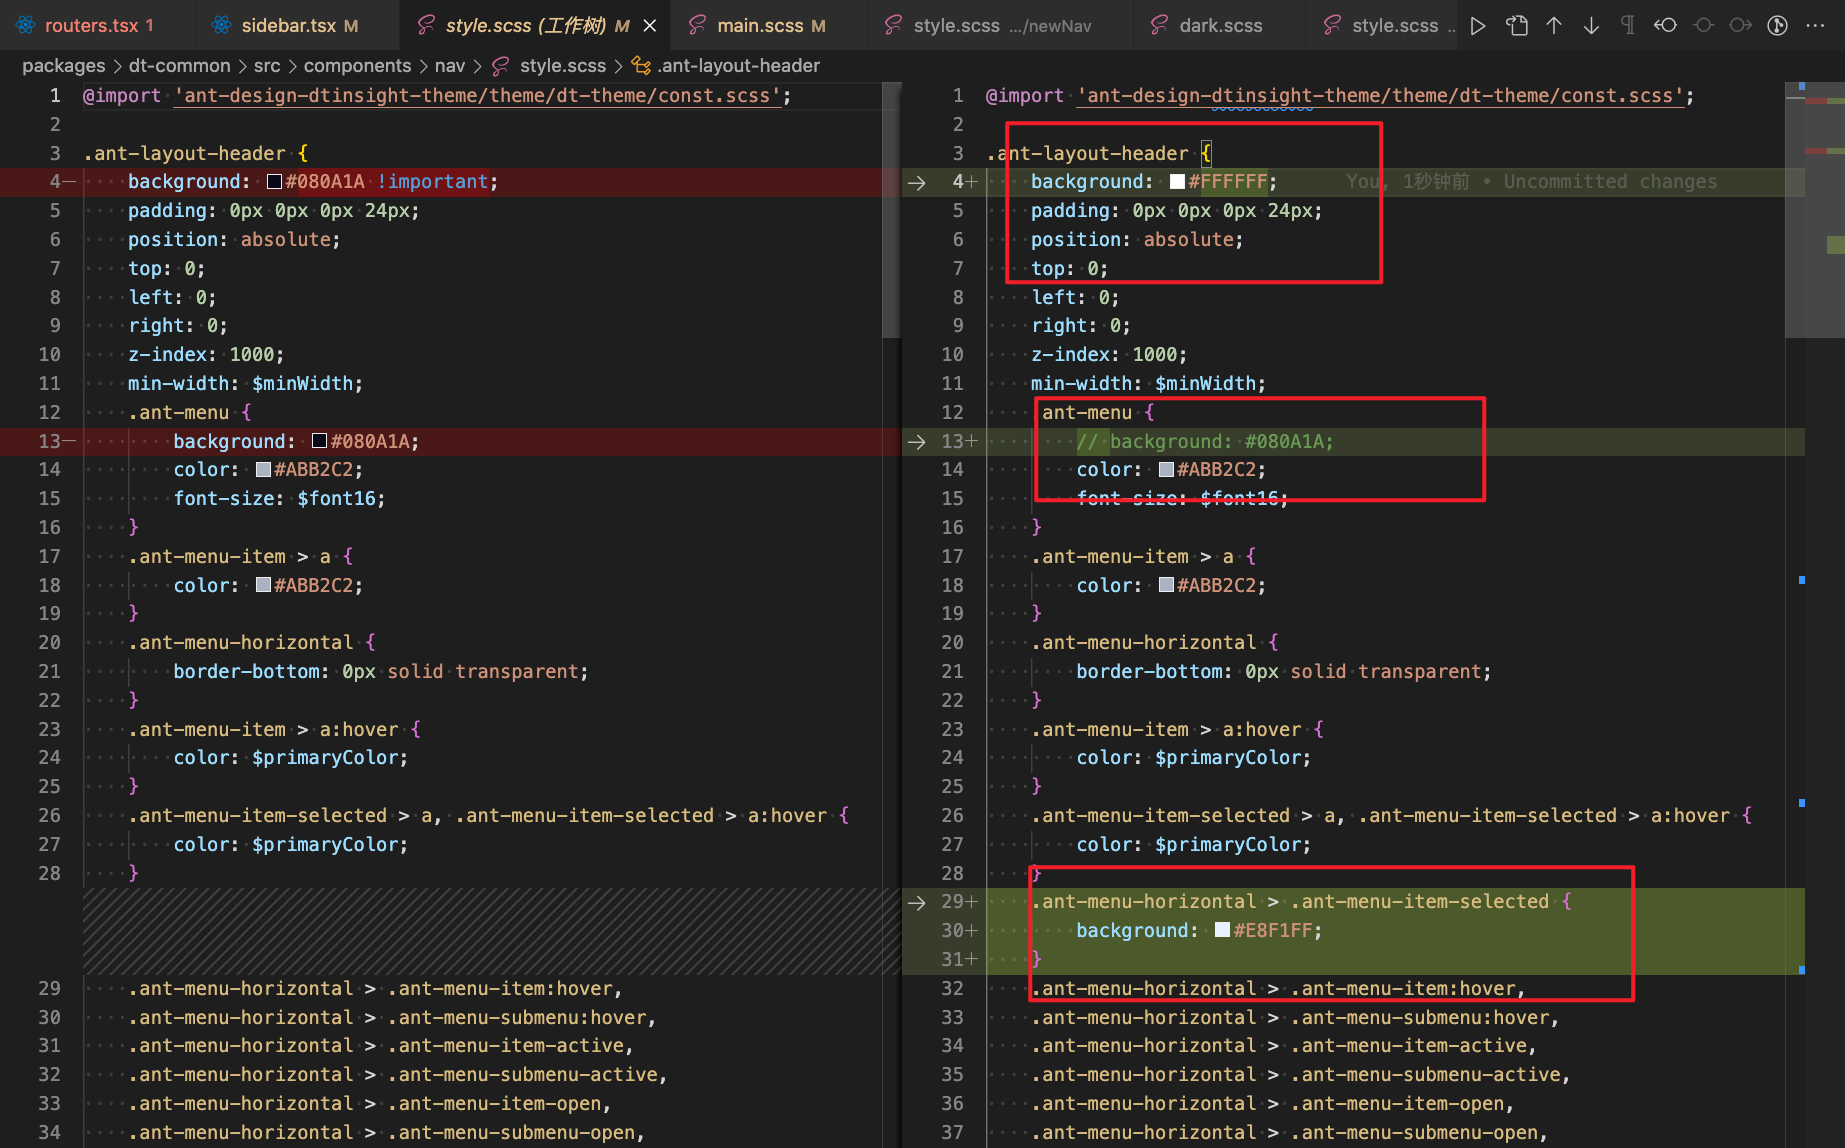
Task: Run the current file with the play icon
Action: [x=1478, y=25]
